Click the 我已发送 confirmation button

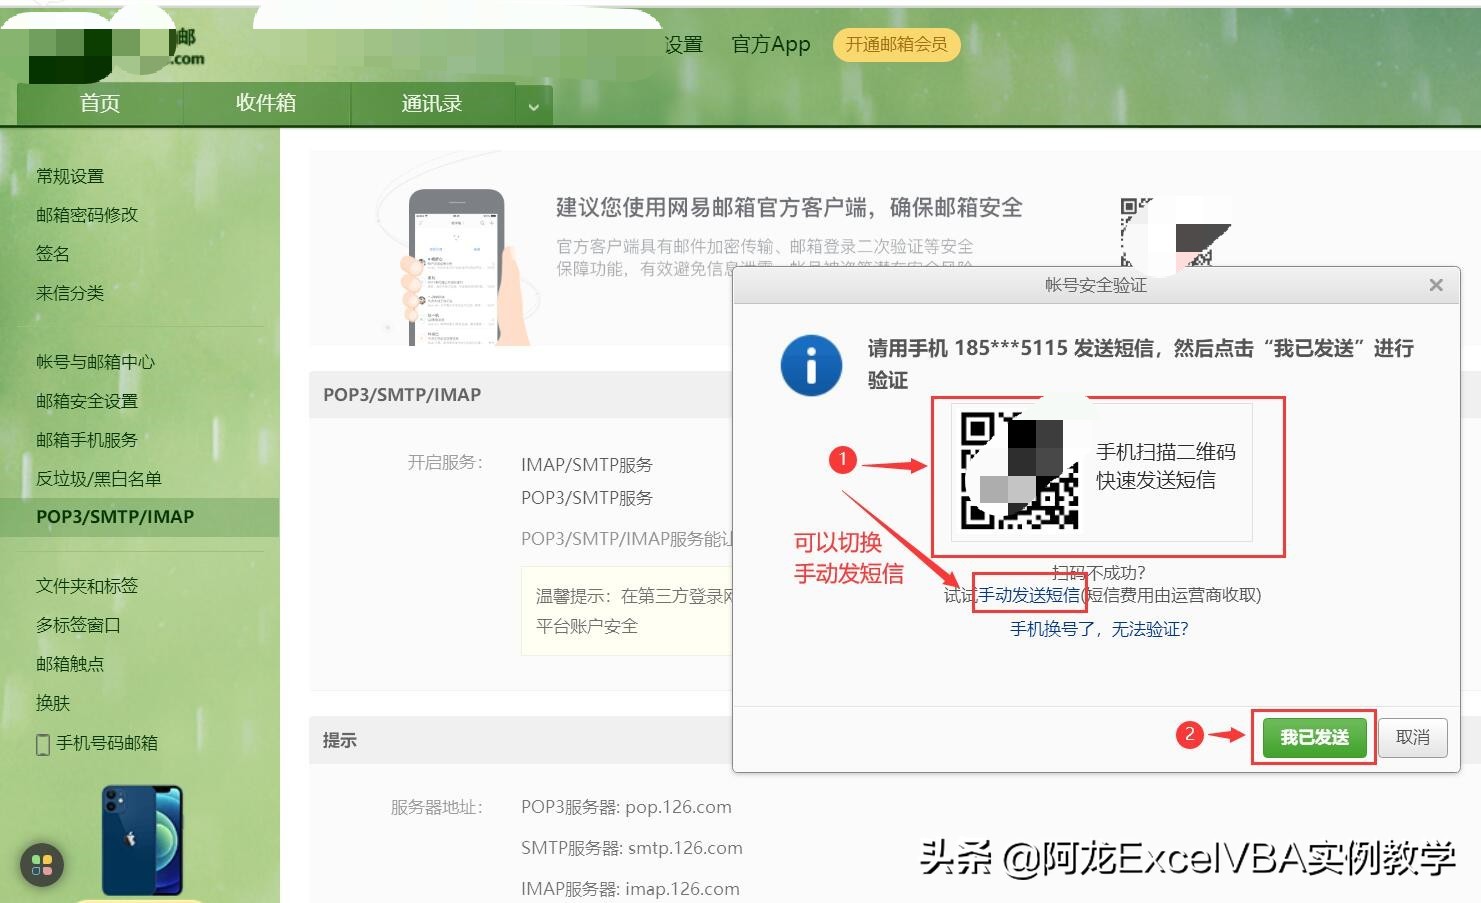1313,737
